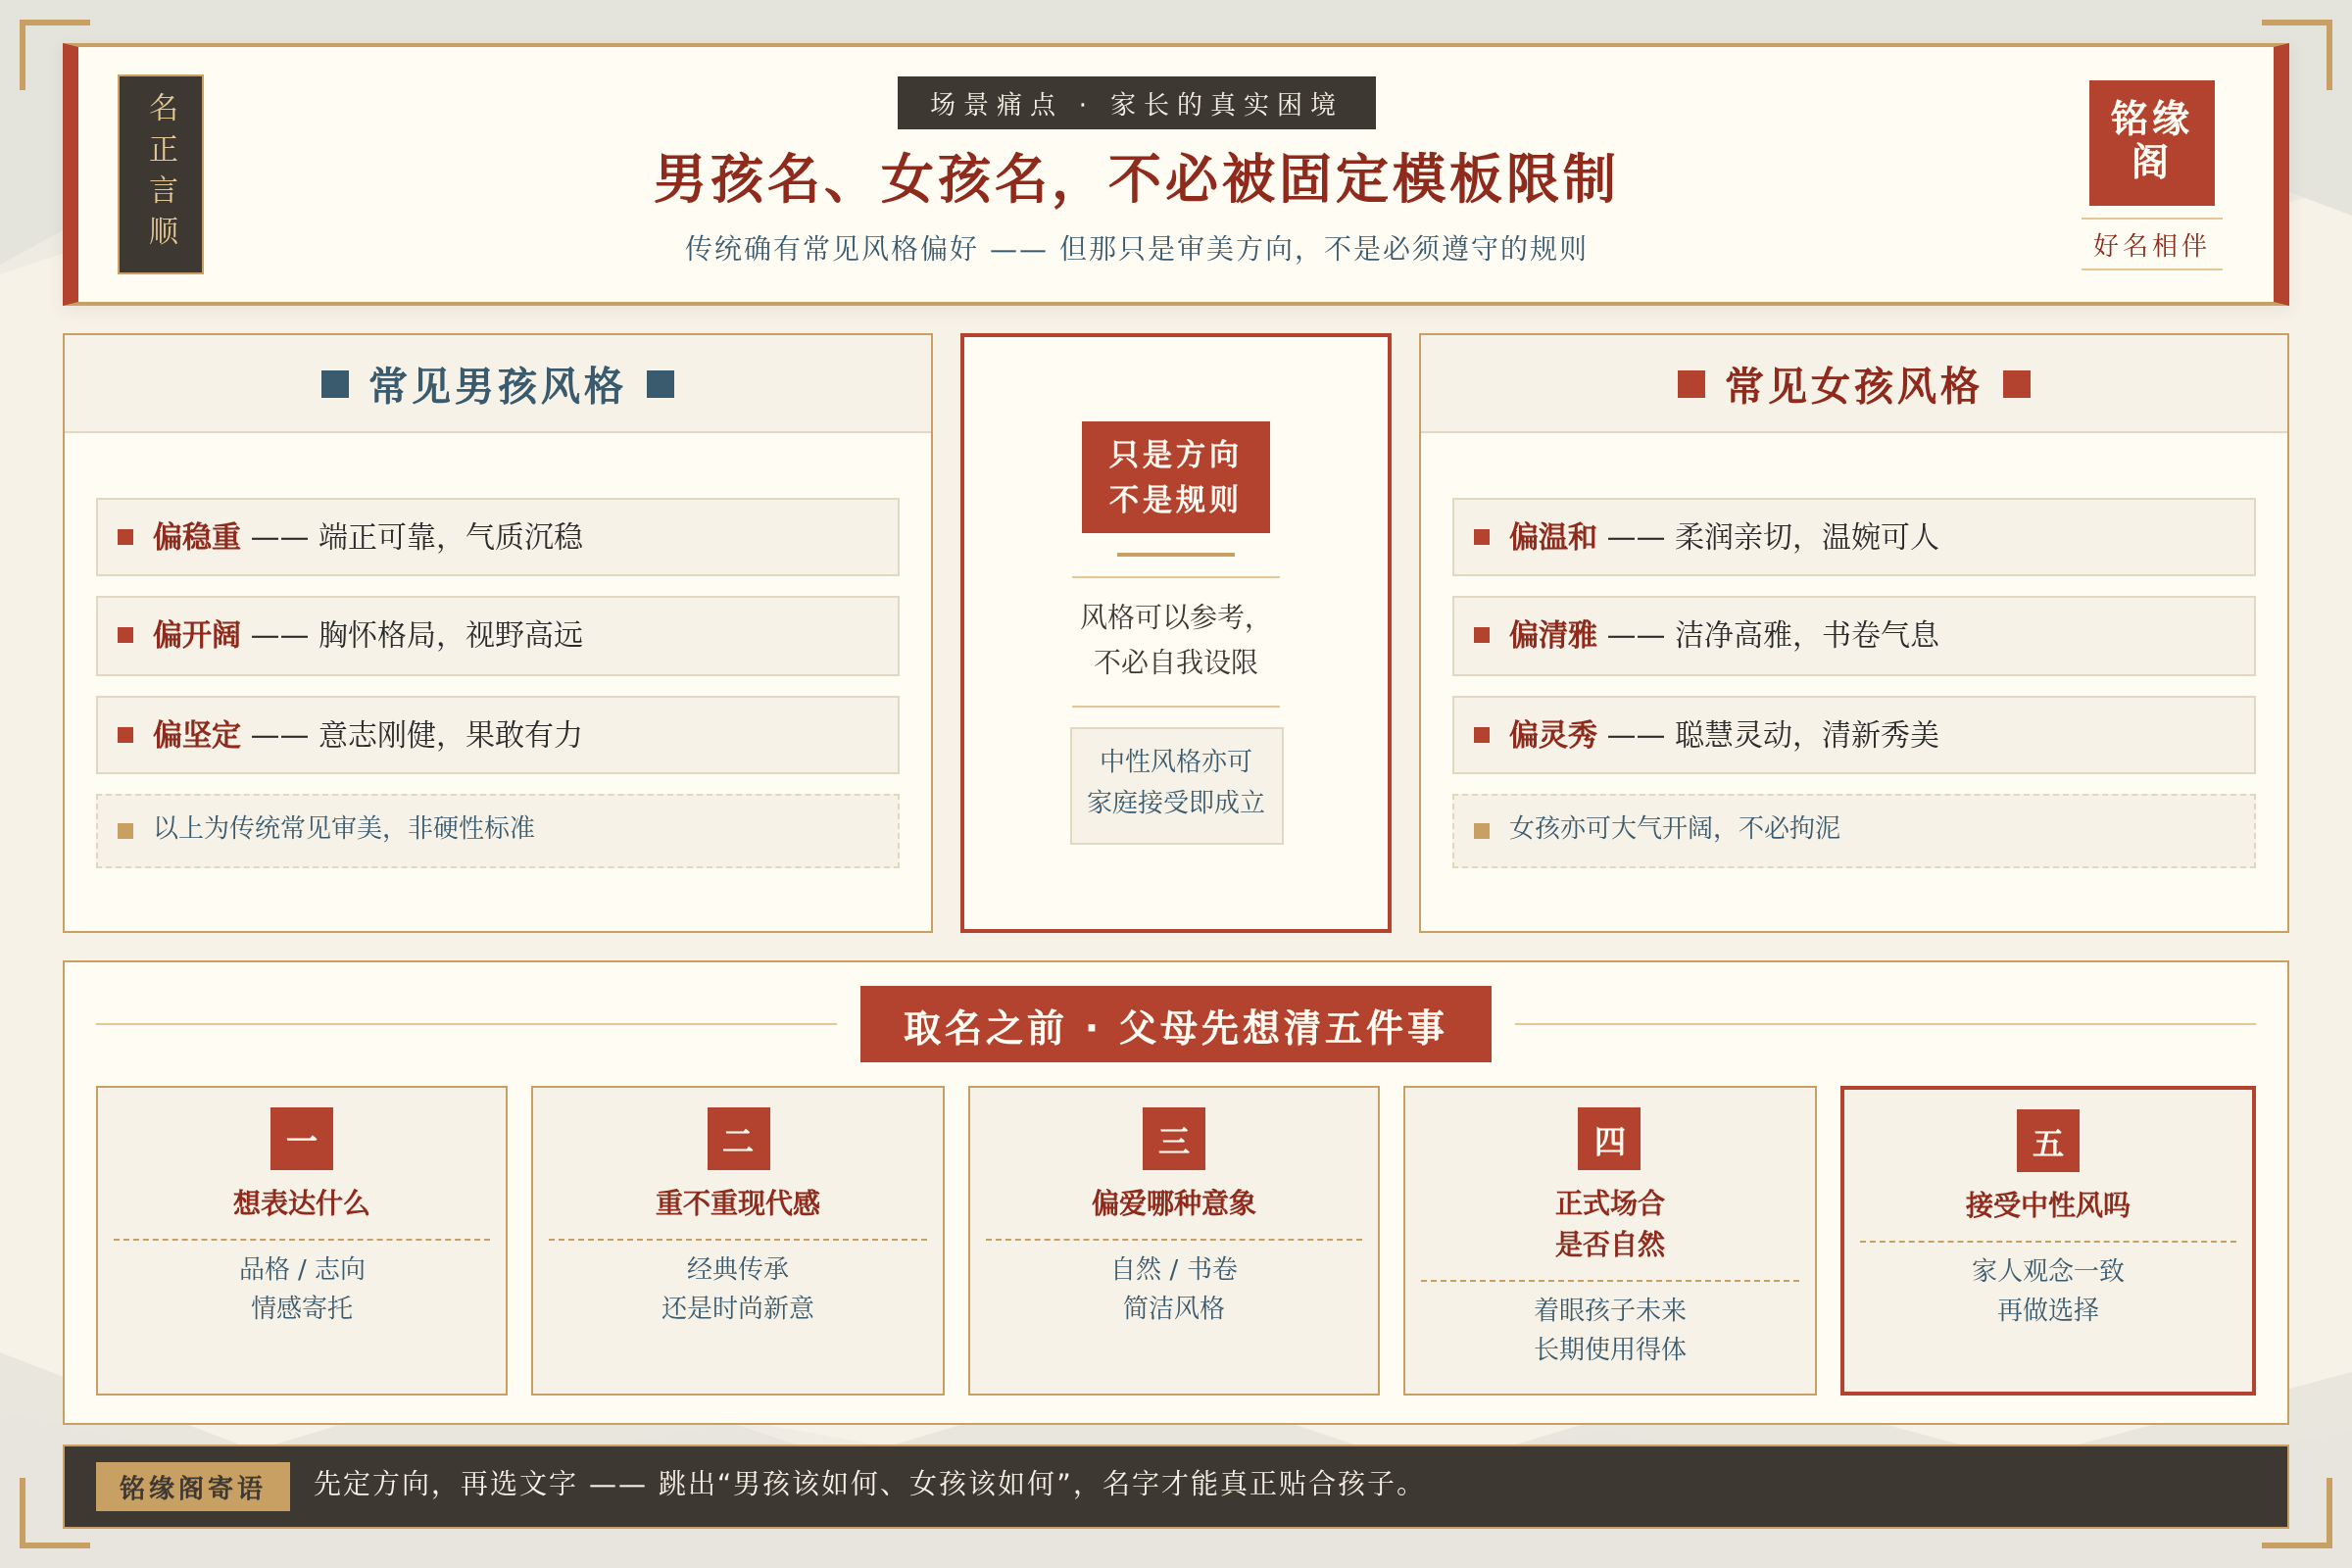The height and width of the screenshot is (1568, 2352).
Task: Click the 场景痛点 · 家长的真实困境 banner
Action: [x=1136, y=103]
